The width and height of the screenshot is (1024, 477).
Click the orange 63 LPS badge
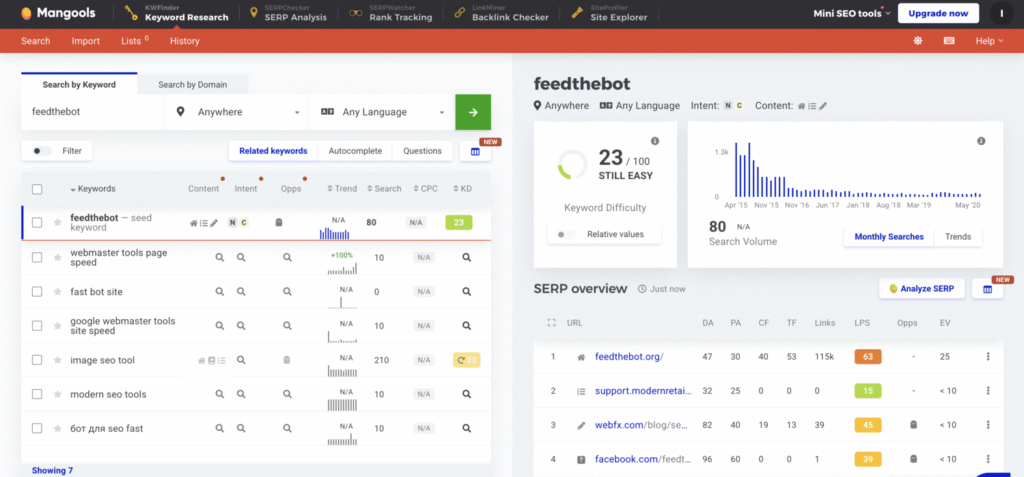pyautogui.click(x=868, y=357)
